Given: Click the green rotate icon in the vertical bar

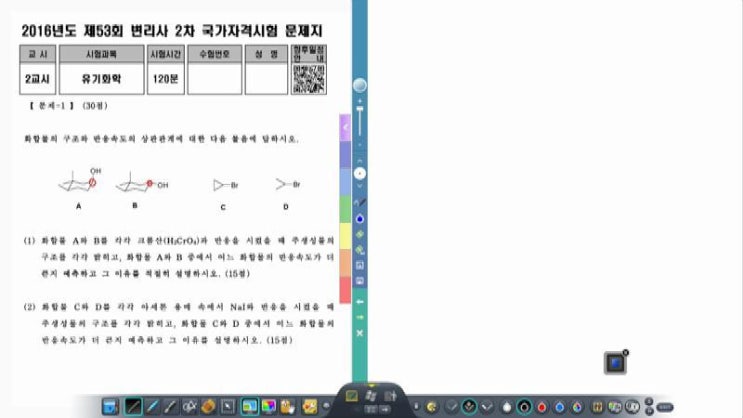Looking at the screenshot, I should (x=360, y=234).
